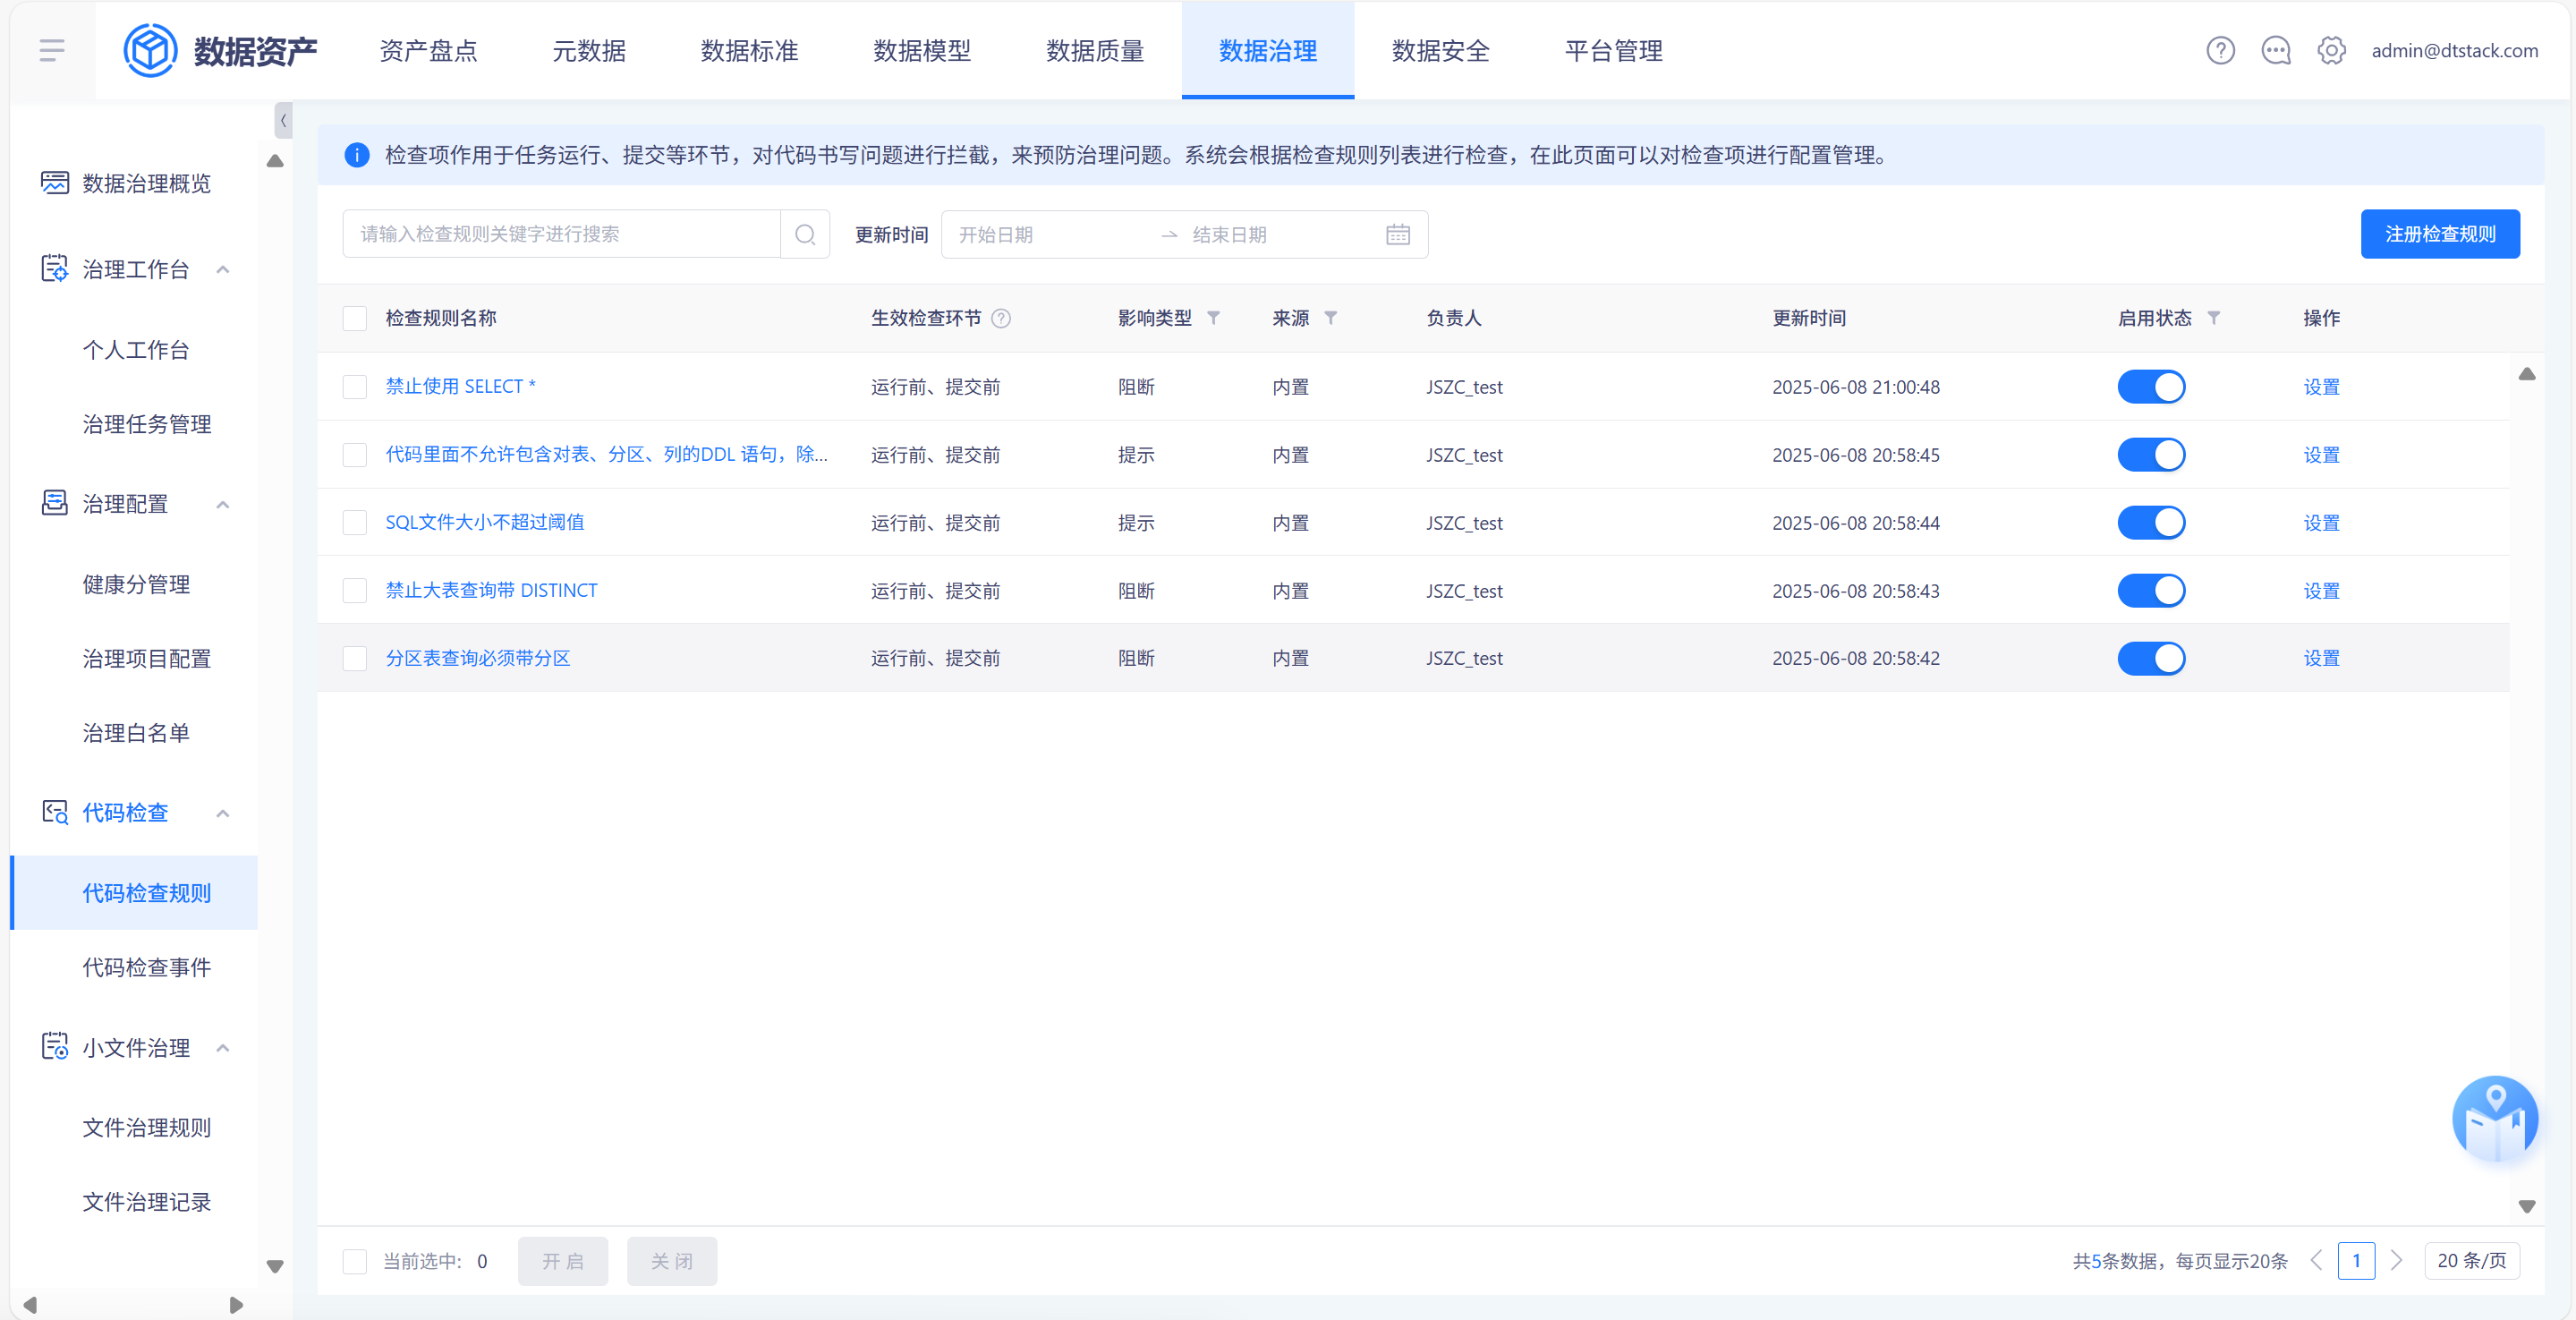Open the 20 条/页 page size dropdown
Image resolution: width=2576 pixels, height=1320 pixels.
2471,1260
